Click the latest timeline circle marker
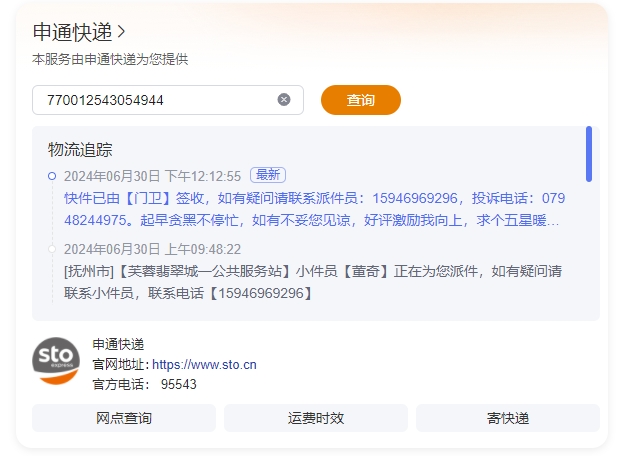 [52, 176]
